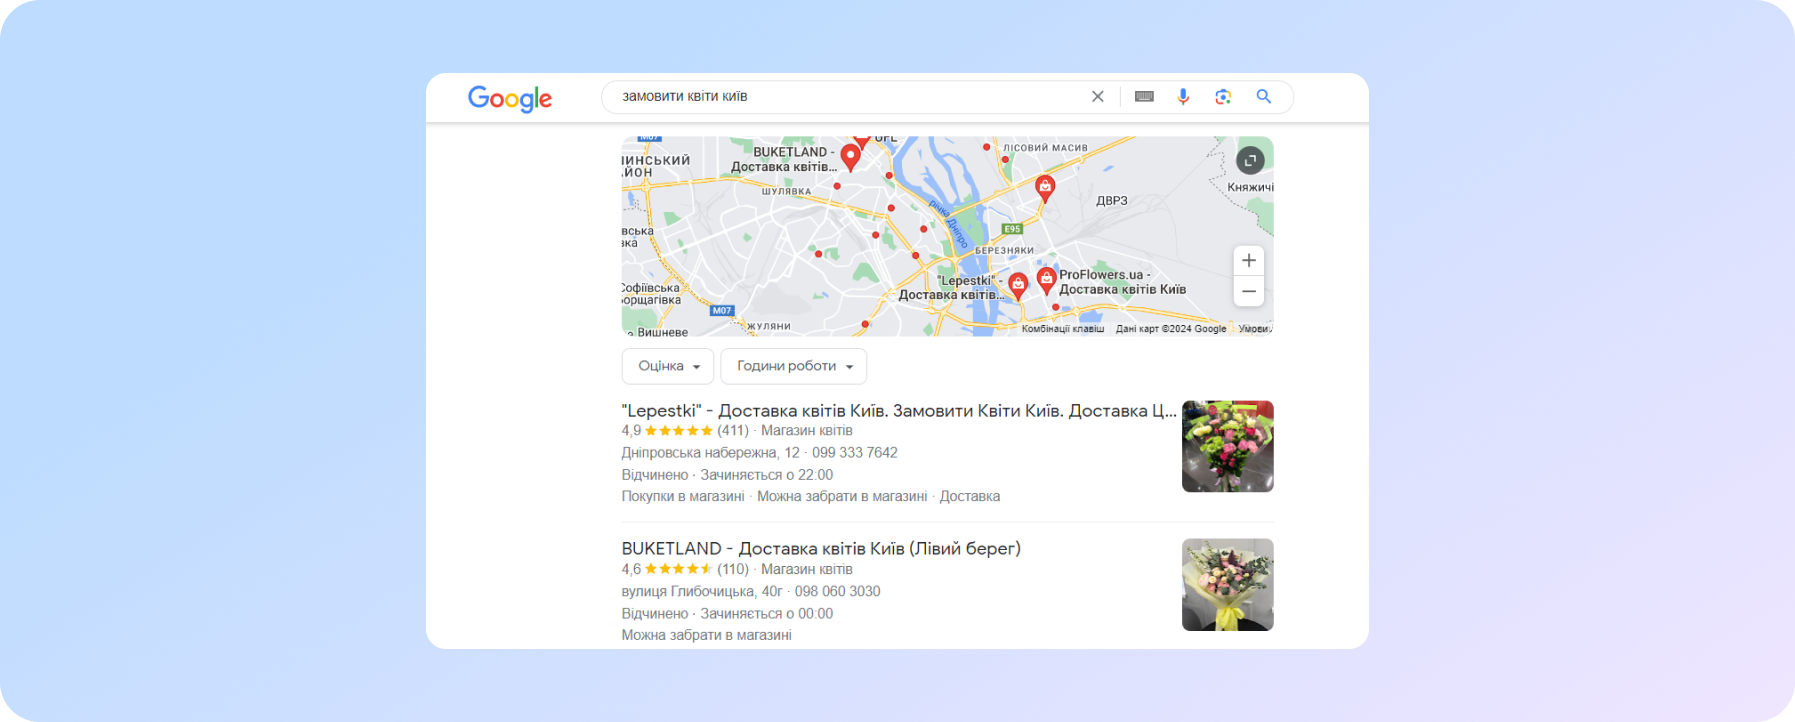Screen dimensions: 1795x722
Task: Click the Google logo
Action: coord(510,98)
